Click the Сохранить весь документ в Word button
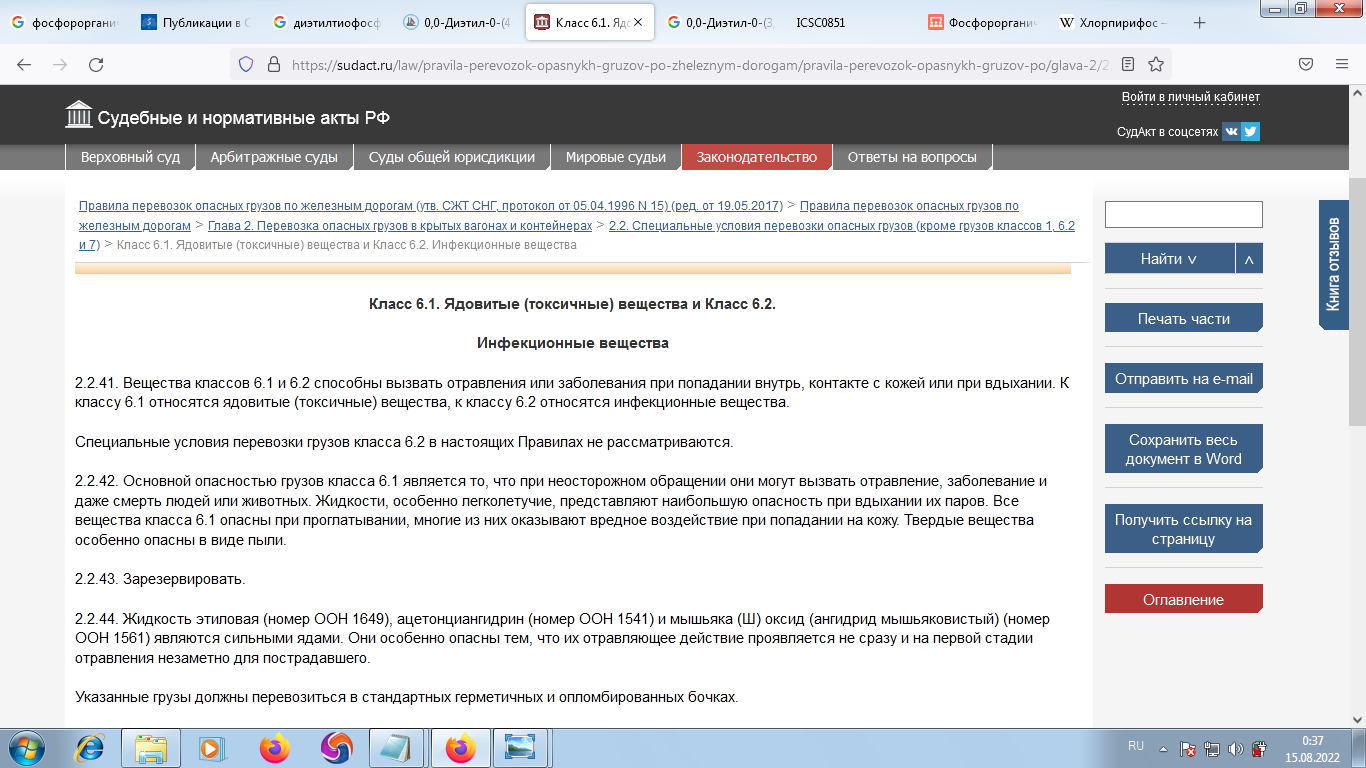This screenshot has width=1366, height=768. [x=1183, y=450]
